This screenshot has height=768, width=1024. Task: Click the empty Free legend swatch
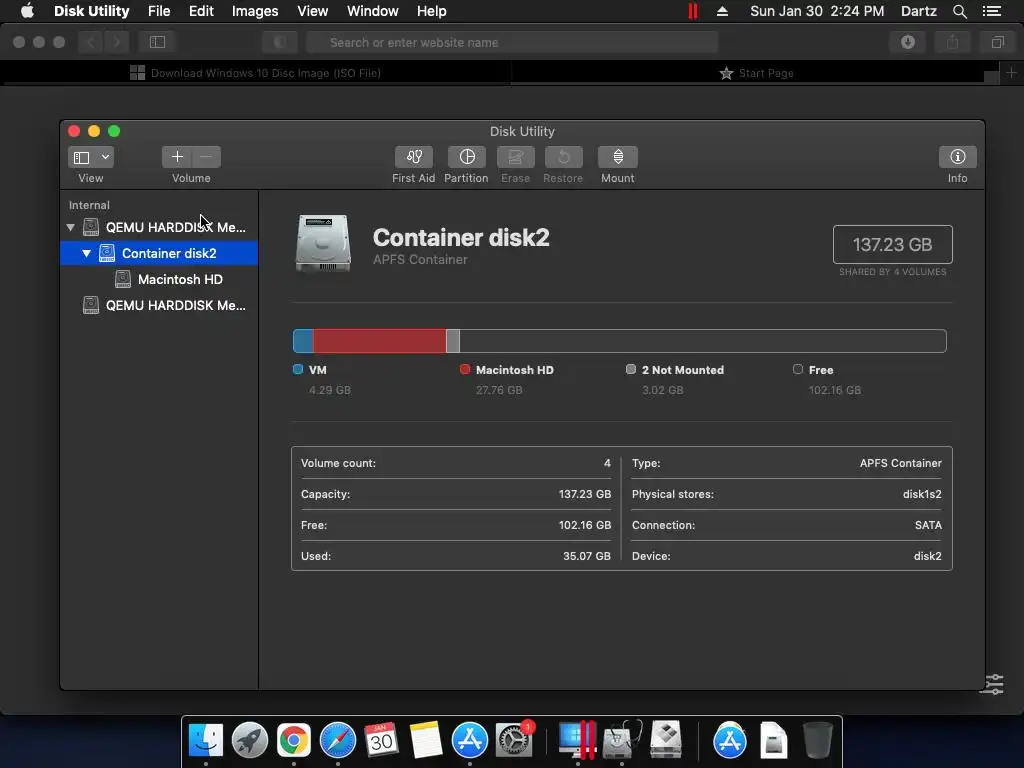coord(797,369)
